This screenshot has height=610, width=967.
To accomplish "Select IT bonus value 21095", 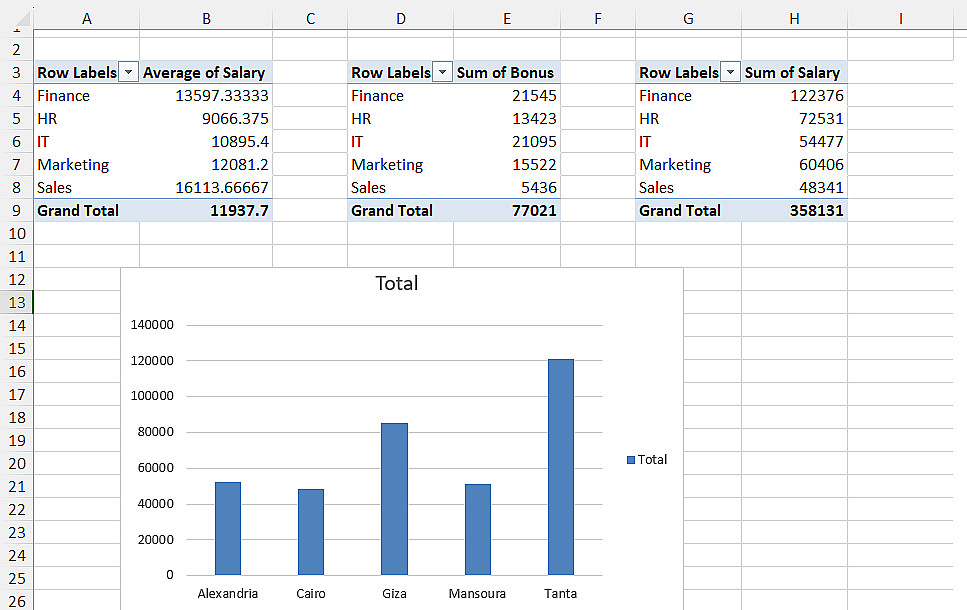I will point(507,141).
